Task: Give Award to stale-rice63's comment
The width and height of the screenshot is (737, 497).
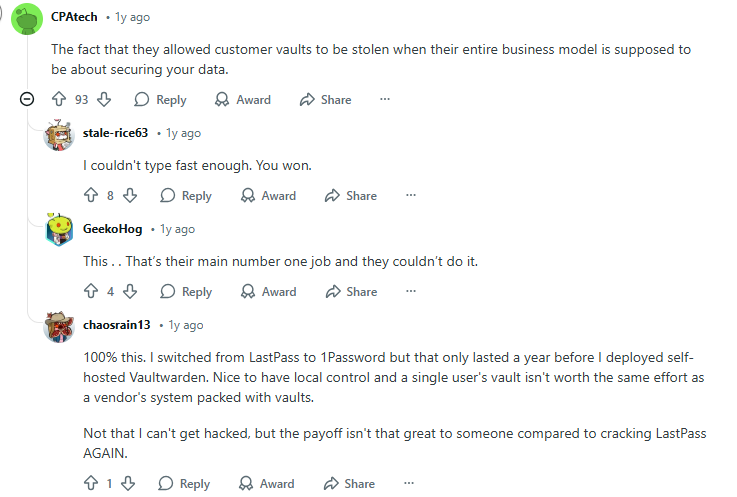Action: click(x=268, y=196)
